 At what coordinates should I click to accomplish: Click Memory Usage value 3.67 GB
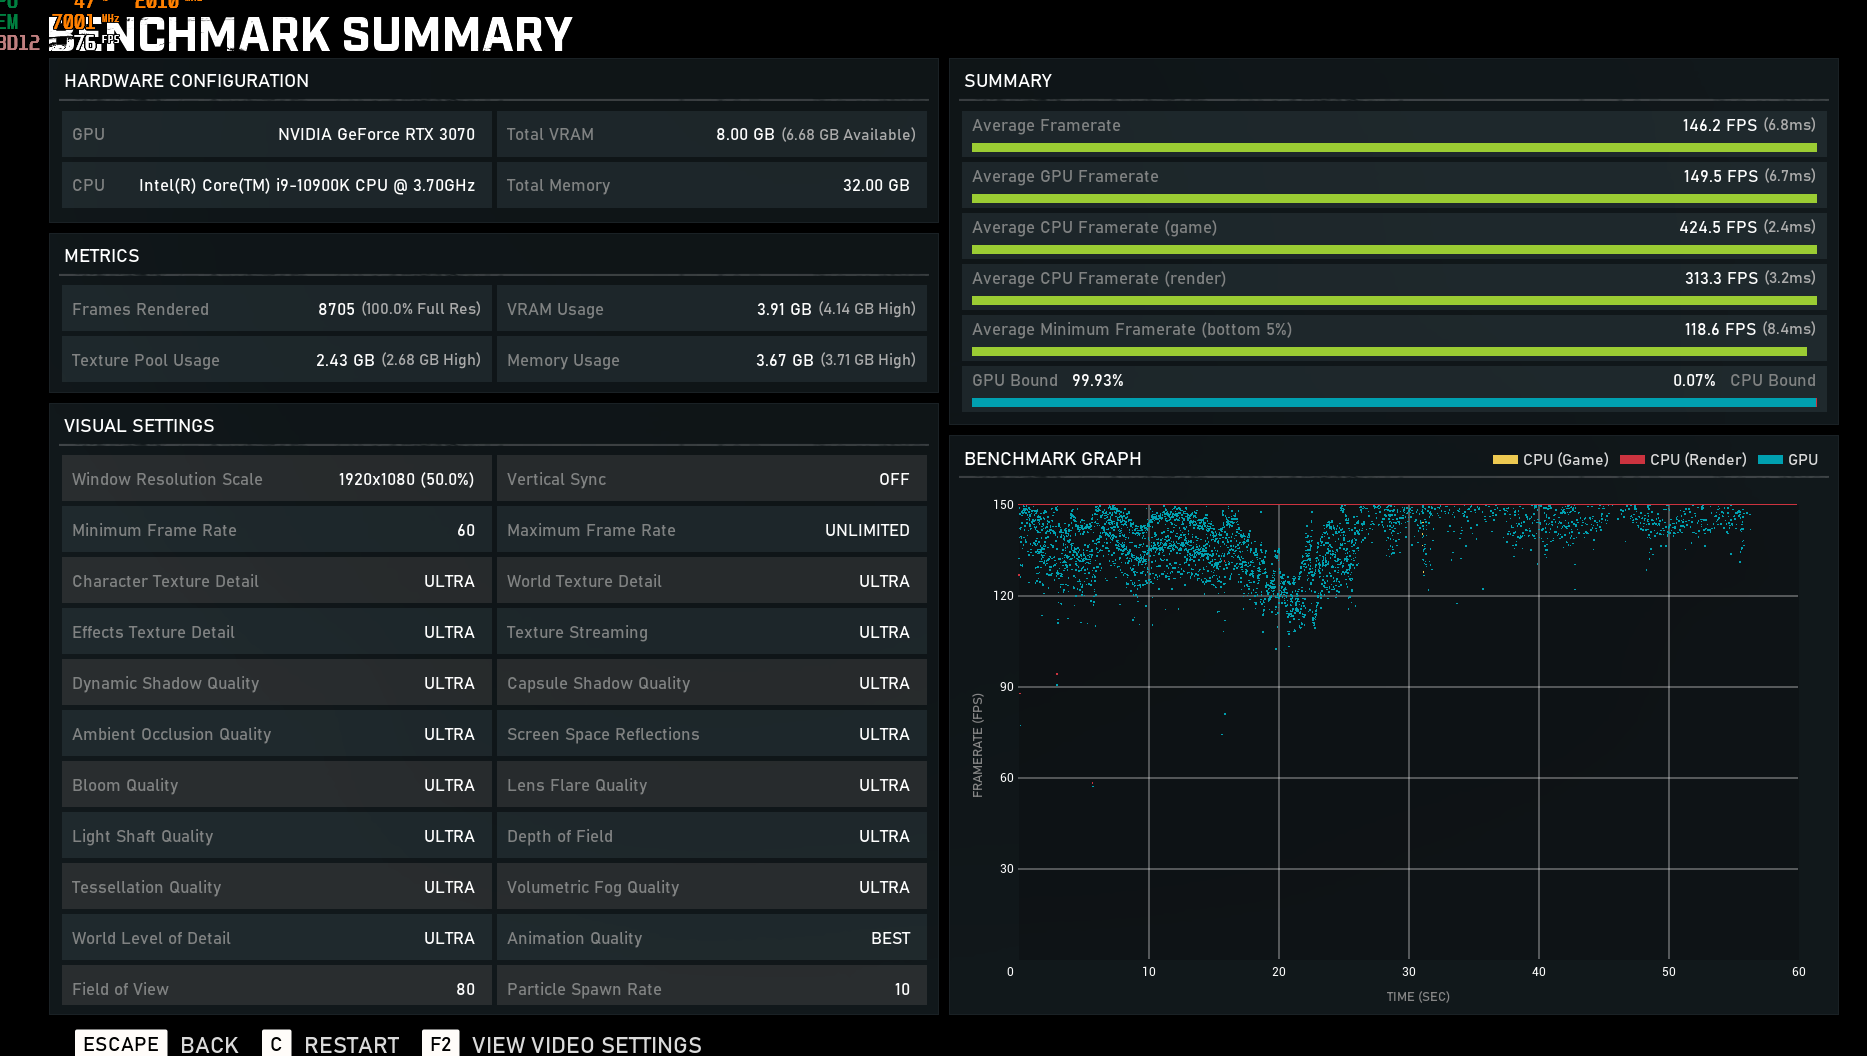pos(784,361)
